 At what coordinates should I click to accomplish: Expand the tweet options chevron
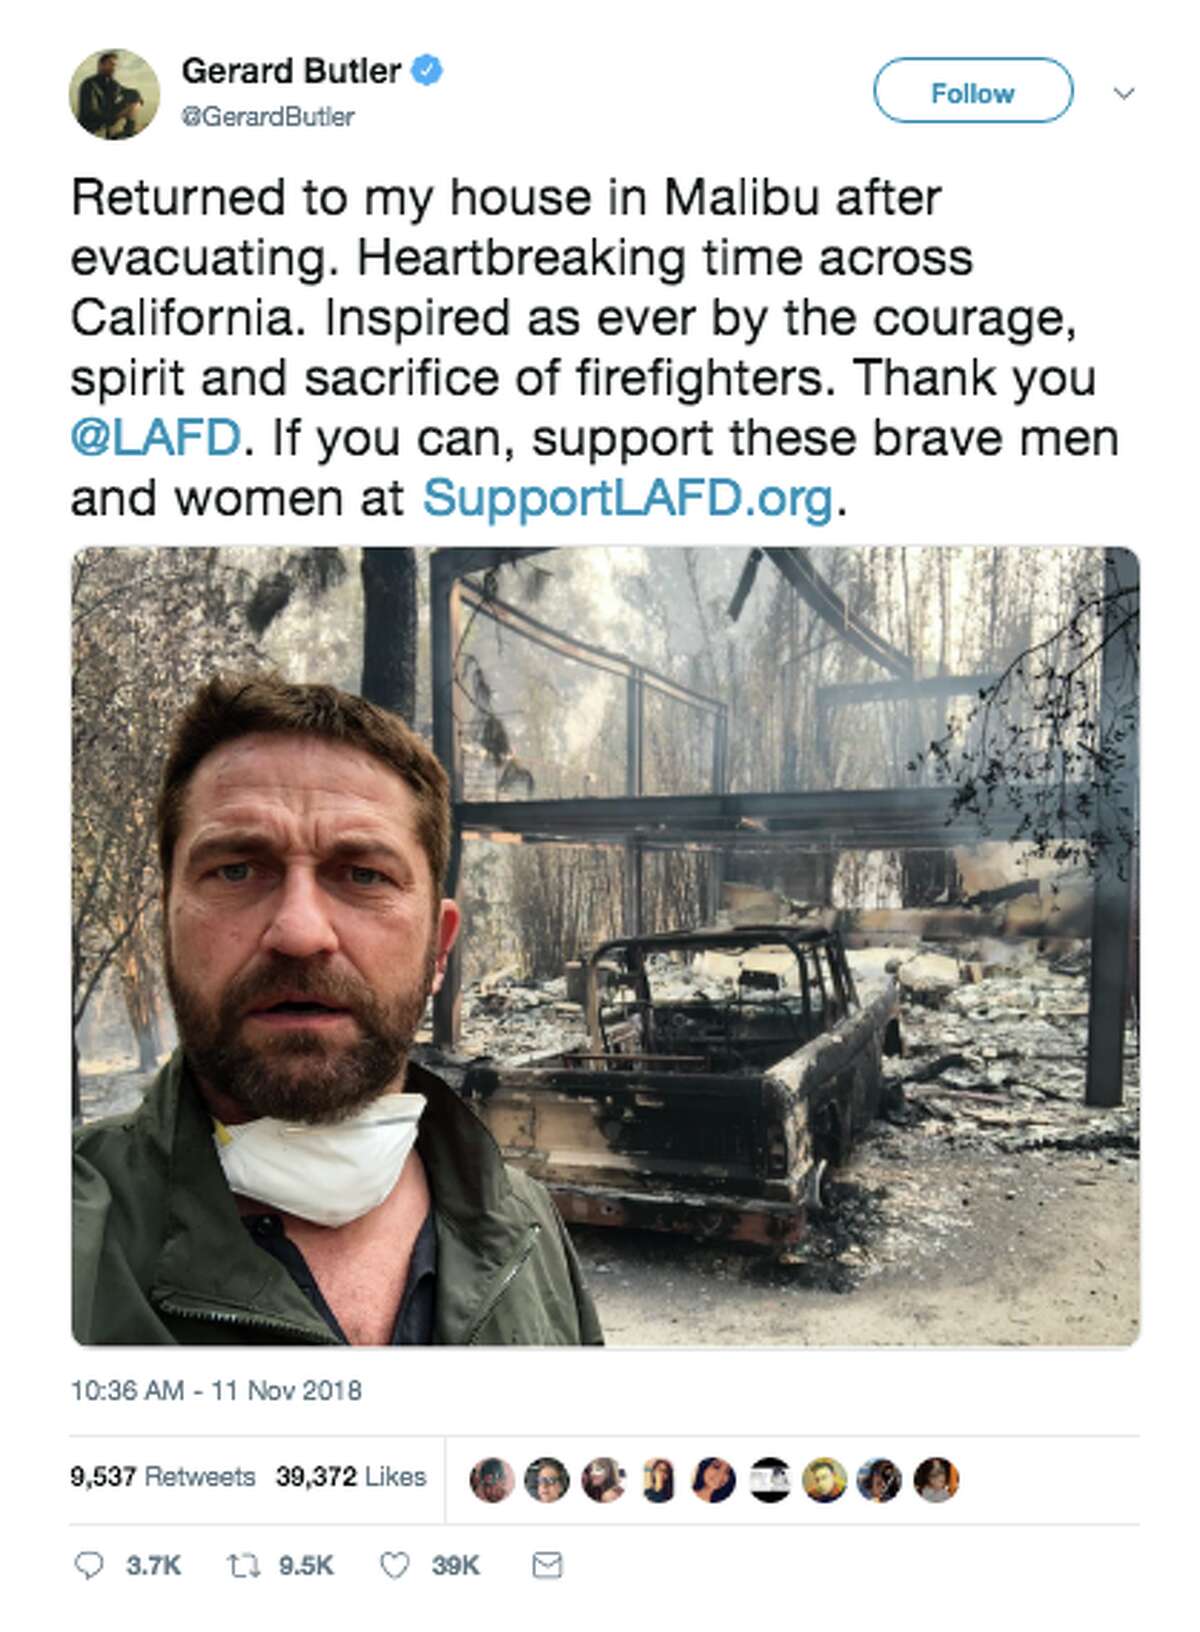click(1124, 93)
